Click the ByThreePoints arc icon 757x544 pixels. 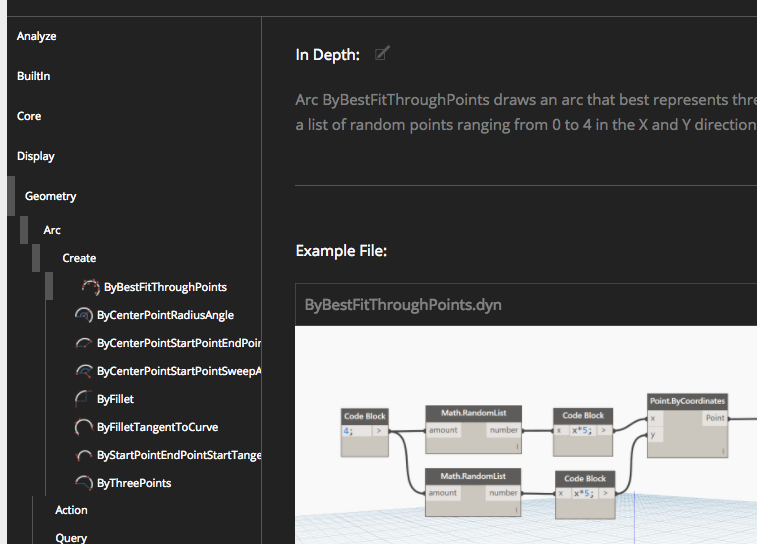tap(84, 483)
